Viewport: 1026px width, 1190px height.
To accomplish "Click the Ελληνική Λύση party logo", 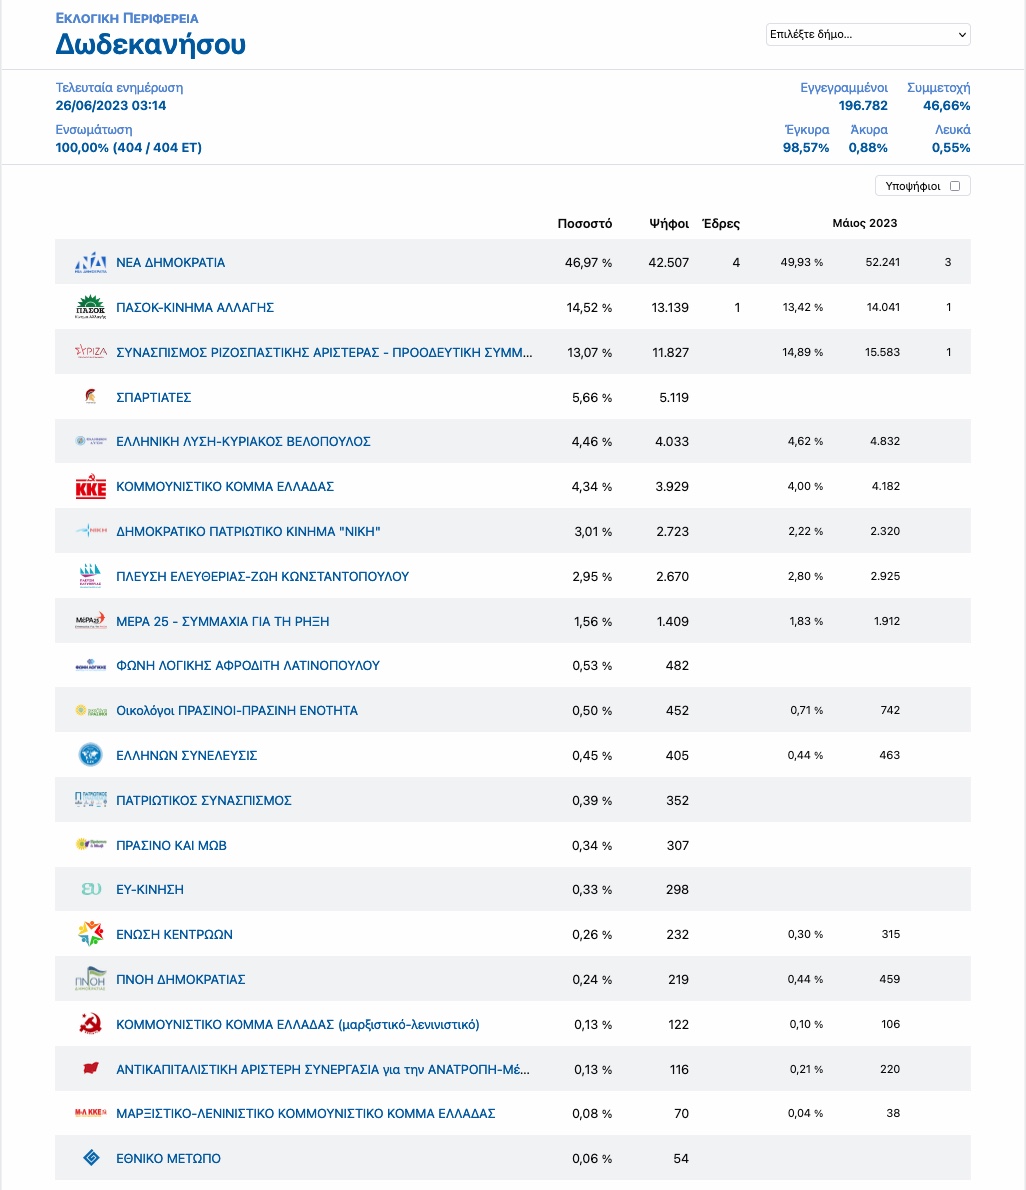I will coord(90,441).
